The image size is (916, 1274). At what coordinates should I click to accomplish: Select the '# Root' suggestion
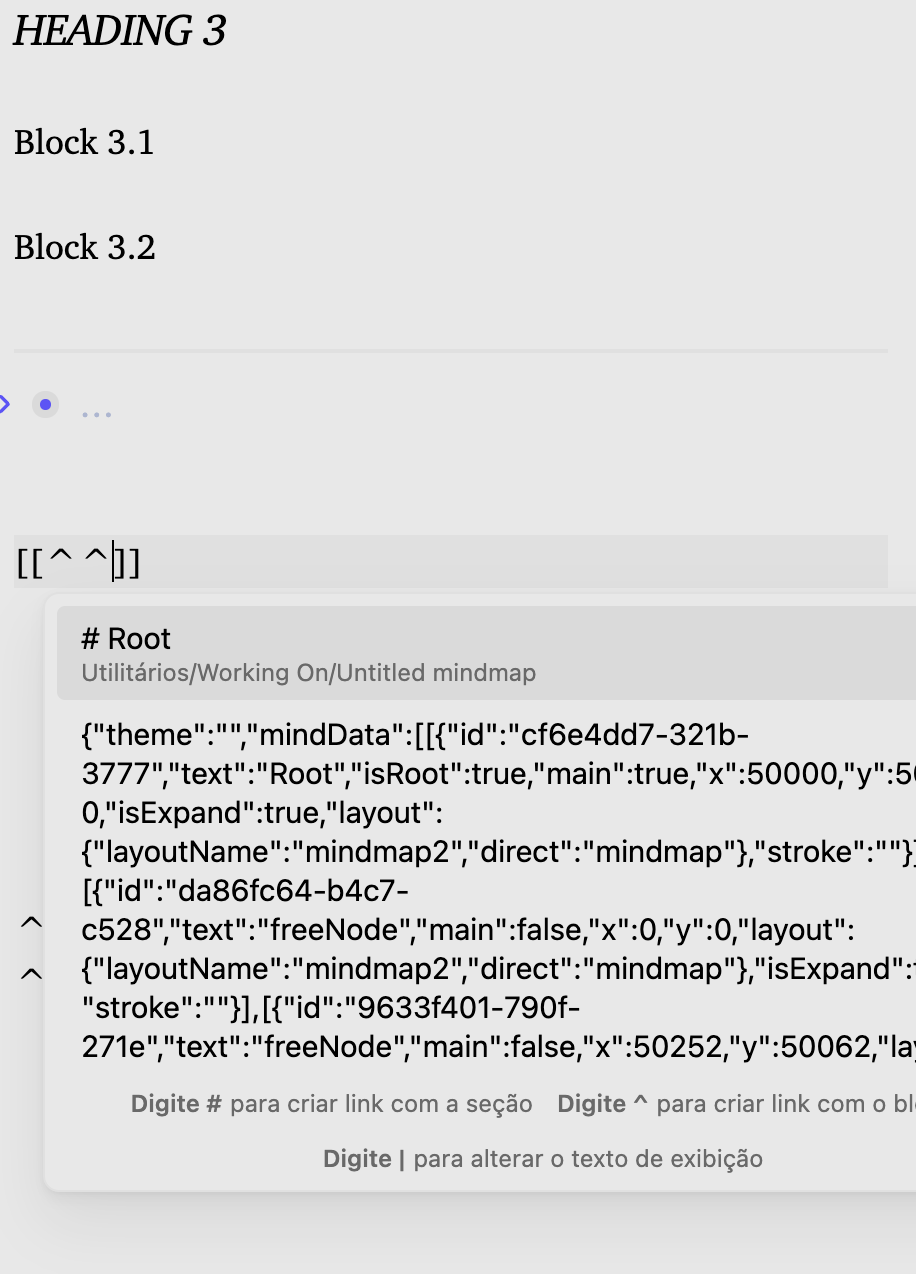[126, 639]
